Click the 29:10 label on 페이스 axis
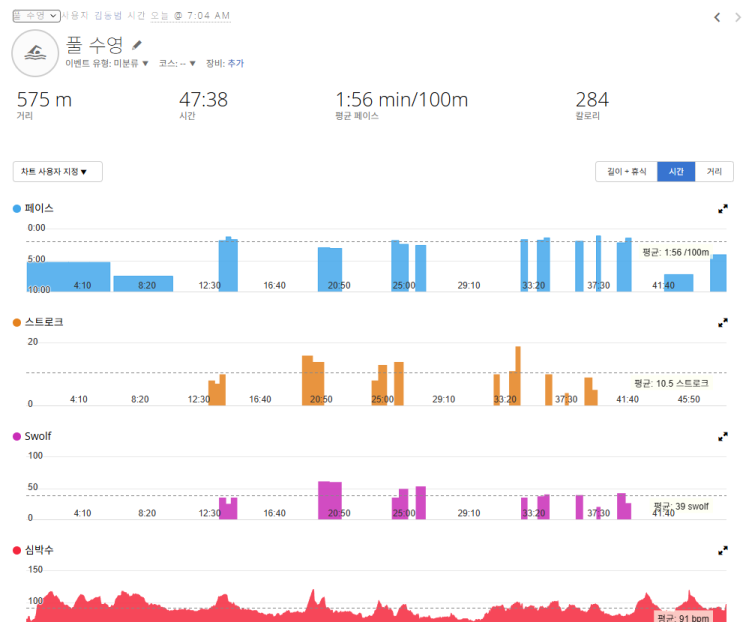743x622 pixels. coord(469,286)
